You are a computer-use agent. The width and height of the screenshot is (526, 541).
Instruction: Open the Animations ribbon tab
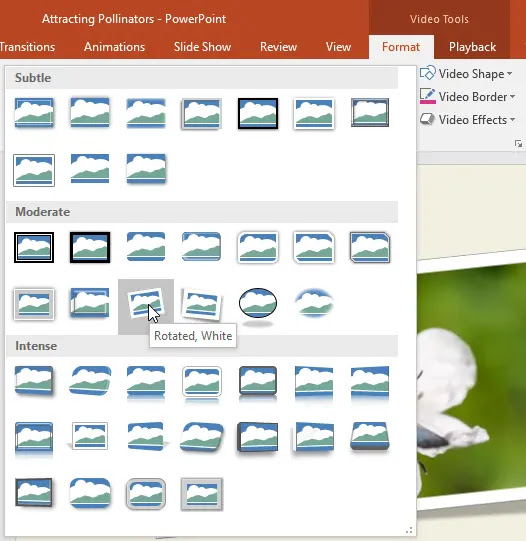(114, 47)
